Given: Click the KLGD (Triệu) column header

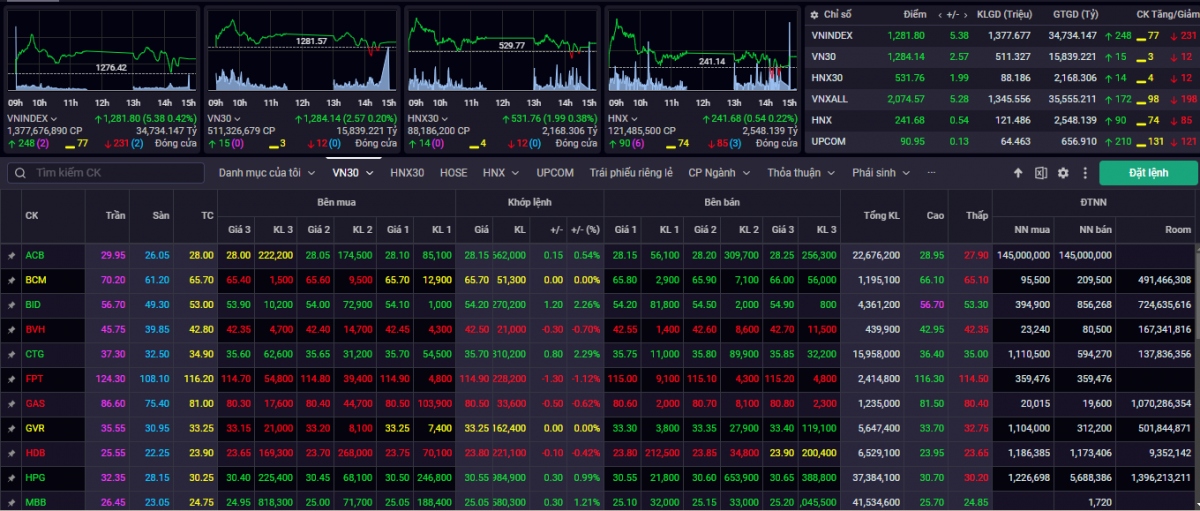Looking at the screenshot, I should click(1003, 15).
